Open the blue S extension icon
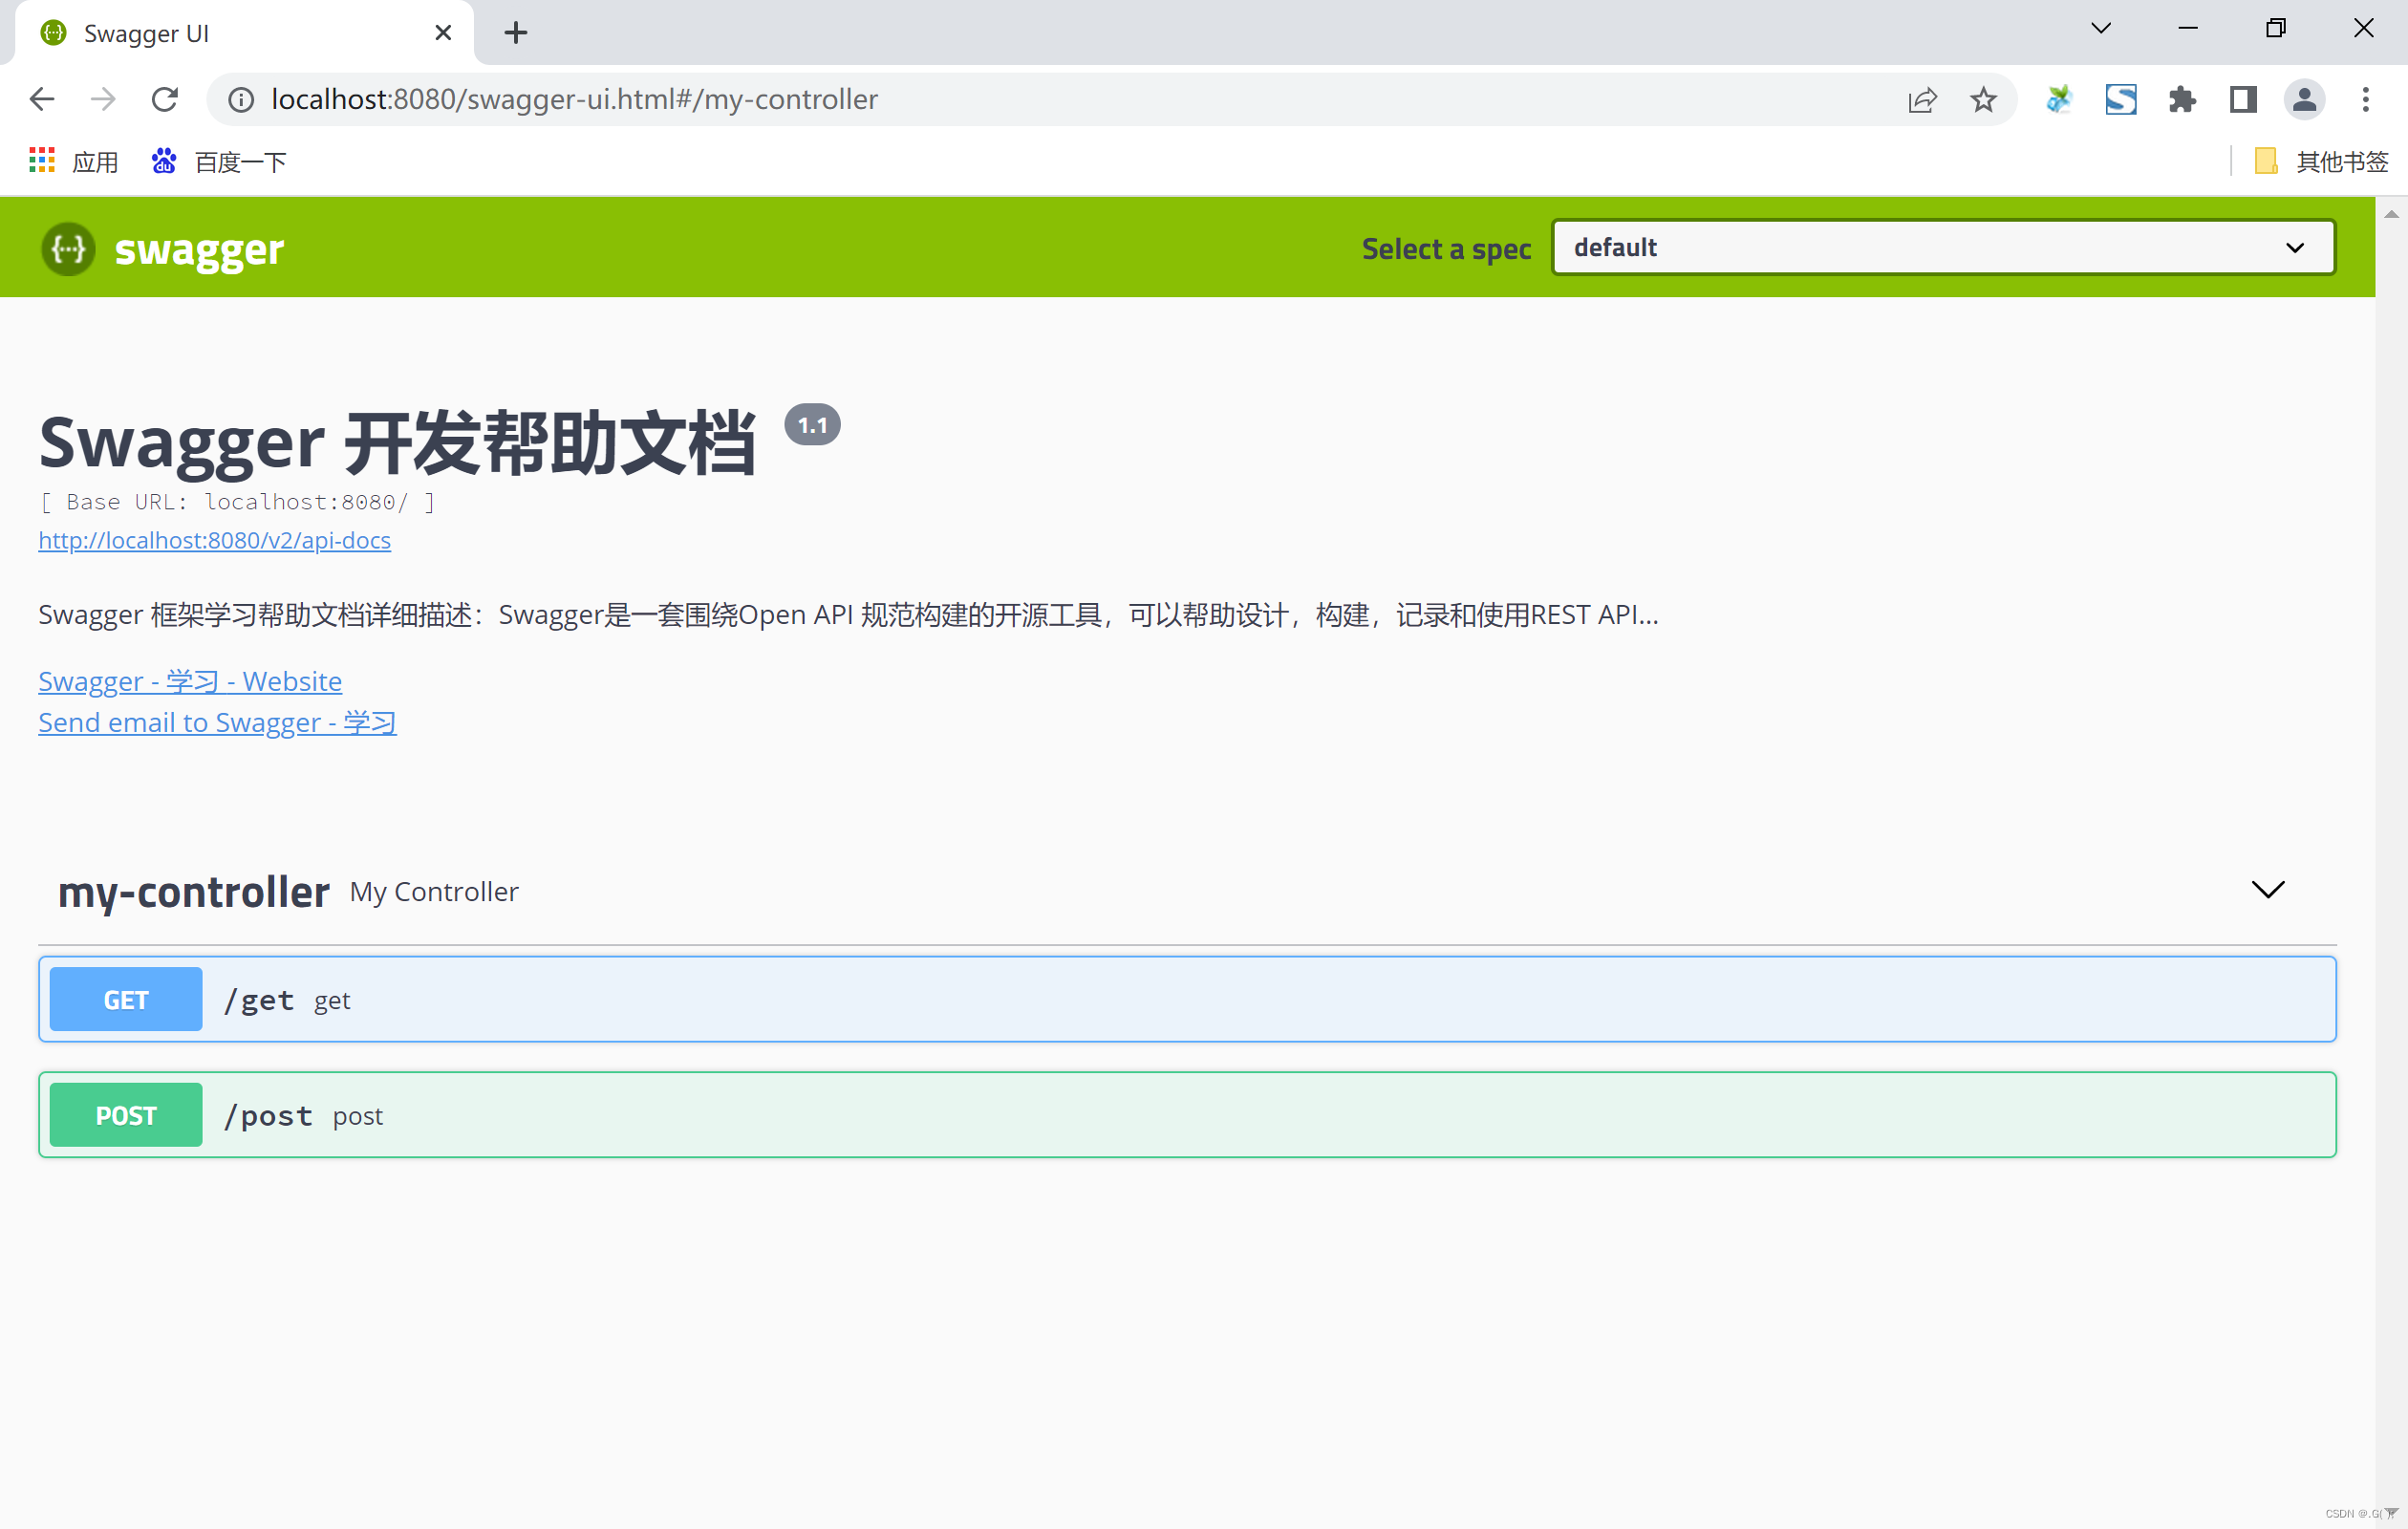Screen dimensions: 2408x1529 pyautogui.click(x=2120, y=99)
